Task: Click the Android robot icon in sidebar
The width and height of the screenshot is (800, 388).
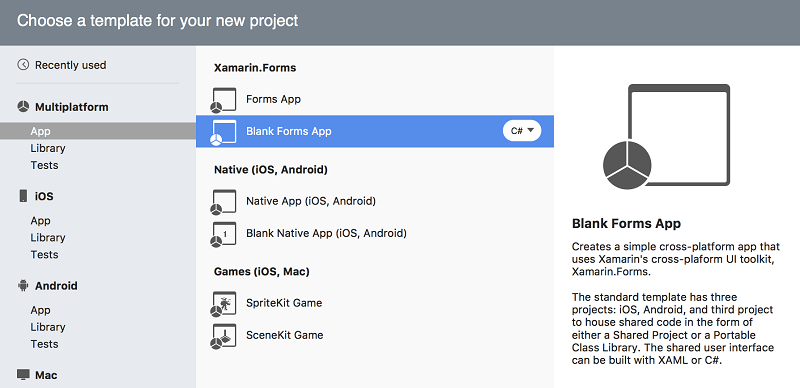Action: (x=23, y=285)
